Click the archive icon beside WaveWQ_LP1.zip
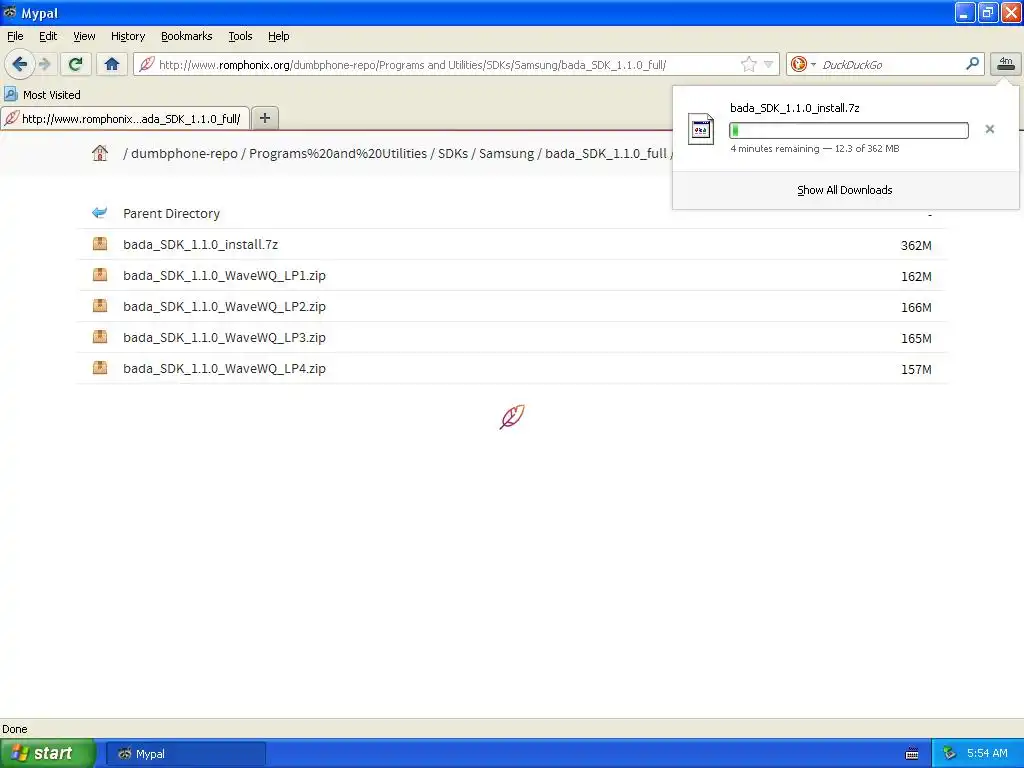1024x768 pixels. [x=100, y=274]
